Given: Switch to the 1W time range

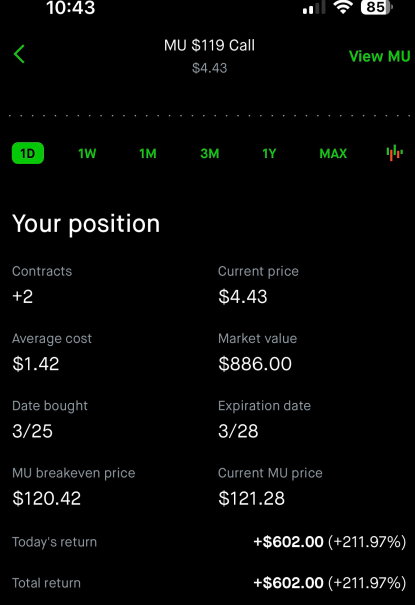Looking at the screenshot, I should (87, 154).
